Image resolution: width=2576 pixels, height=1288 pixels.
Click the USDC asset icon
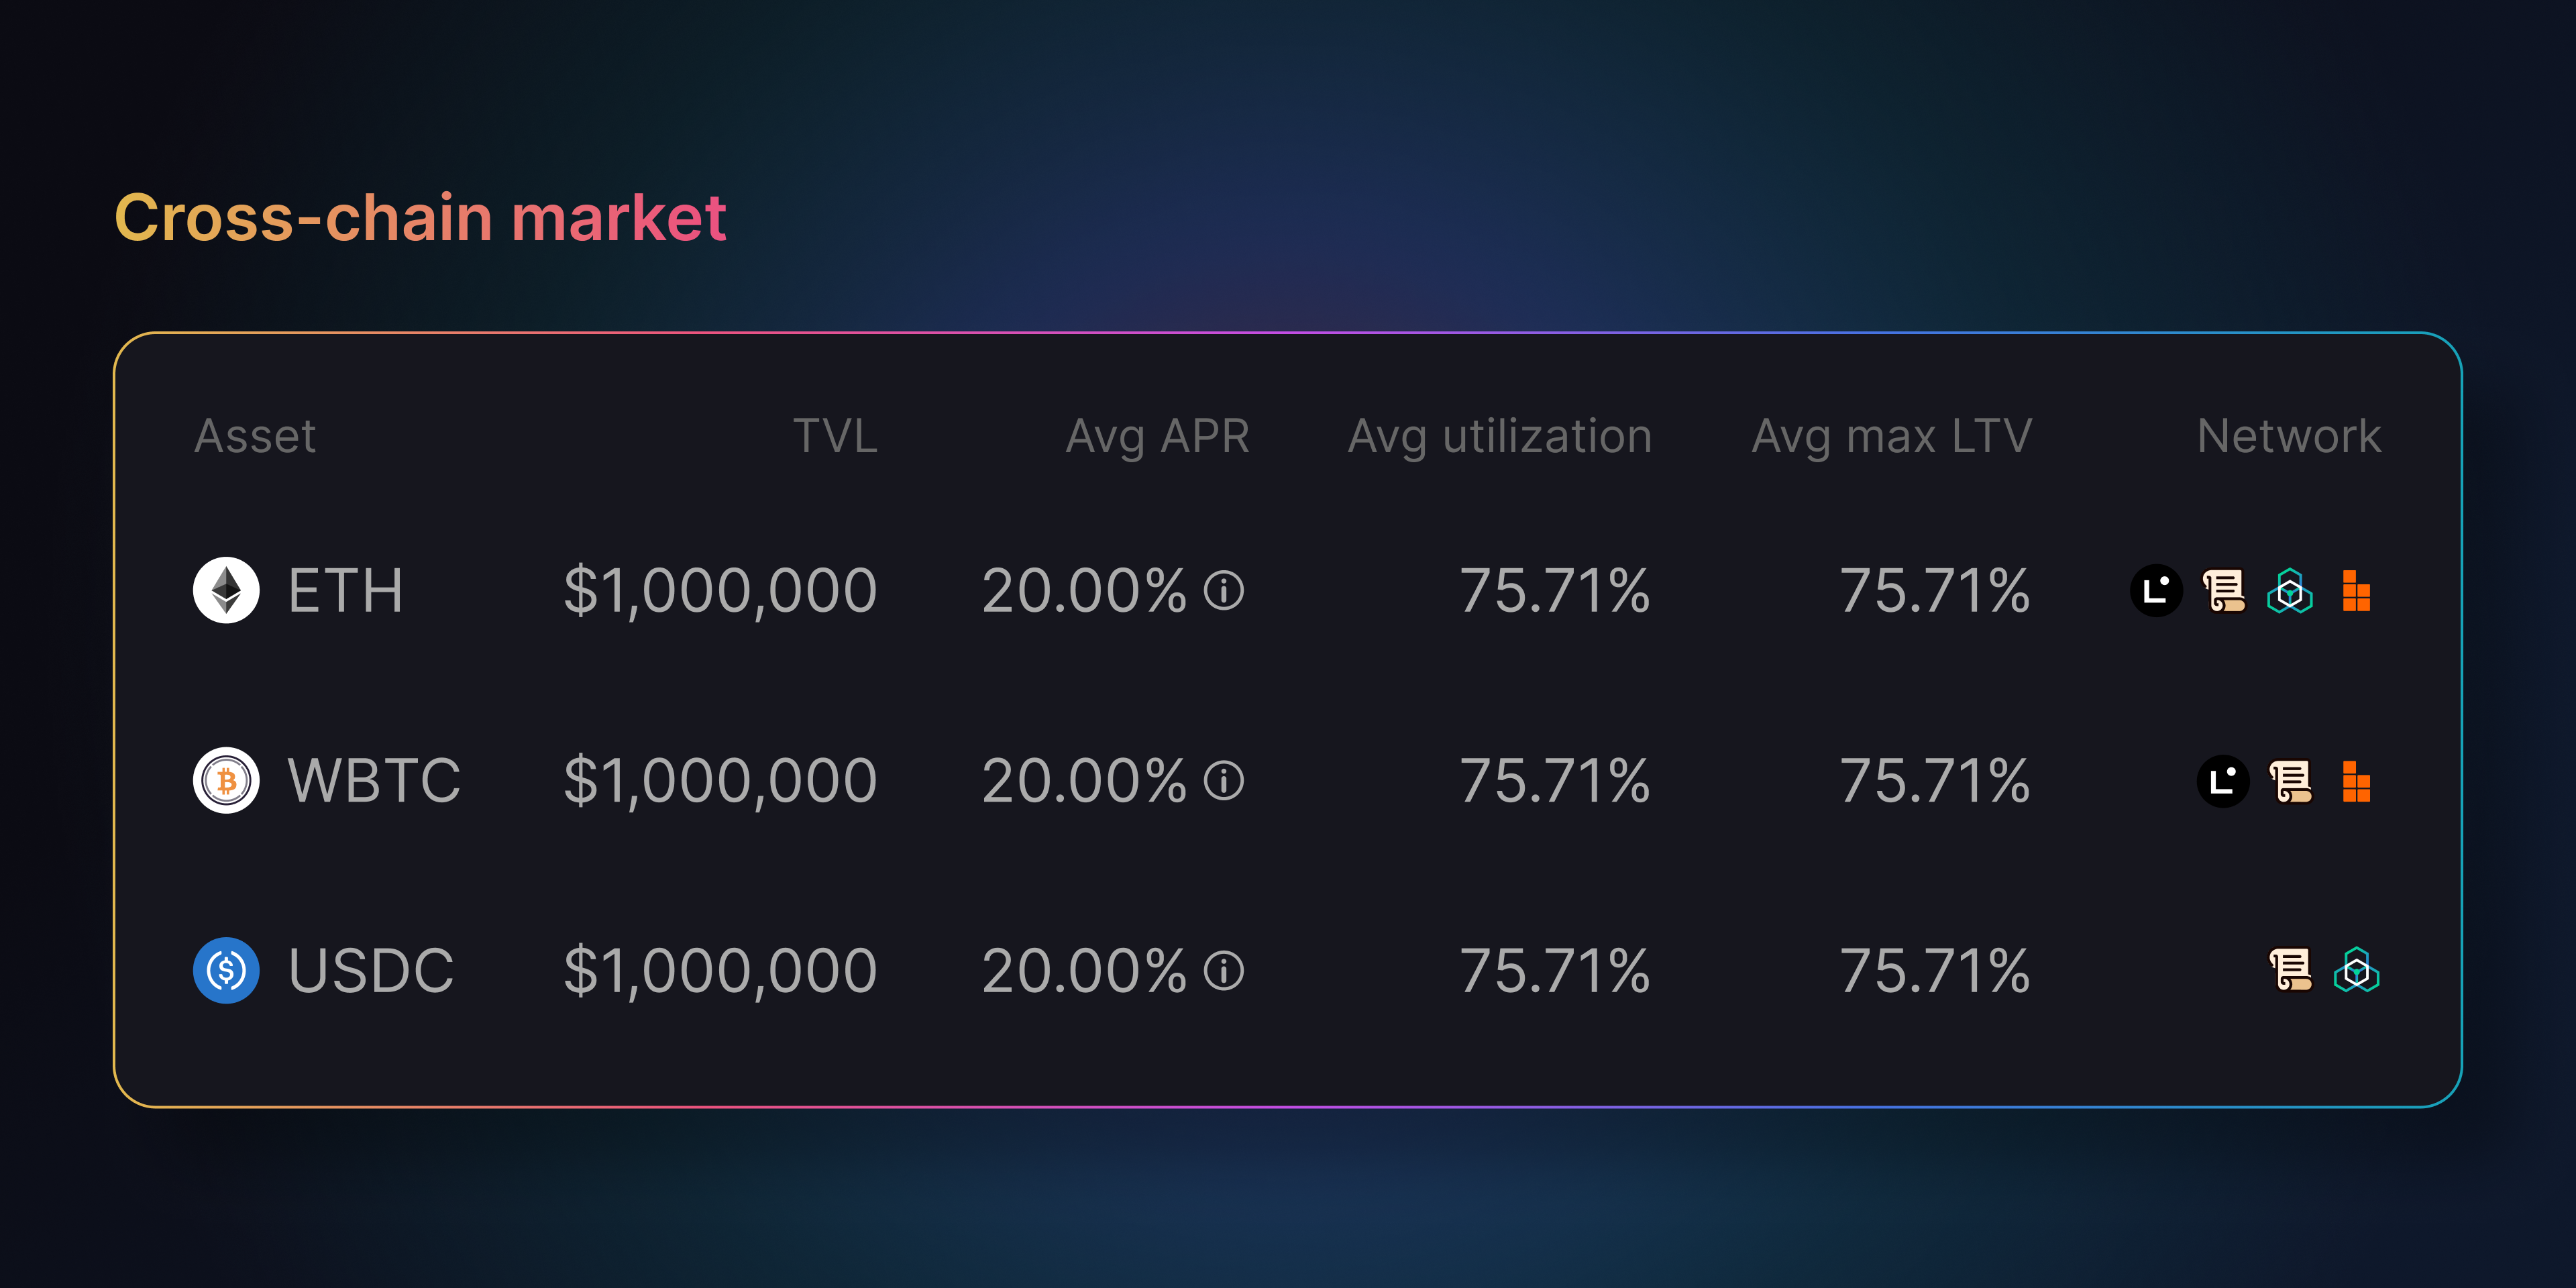pos(226,970)
